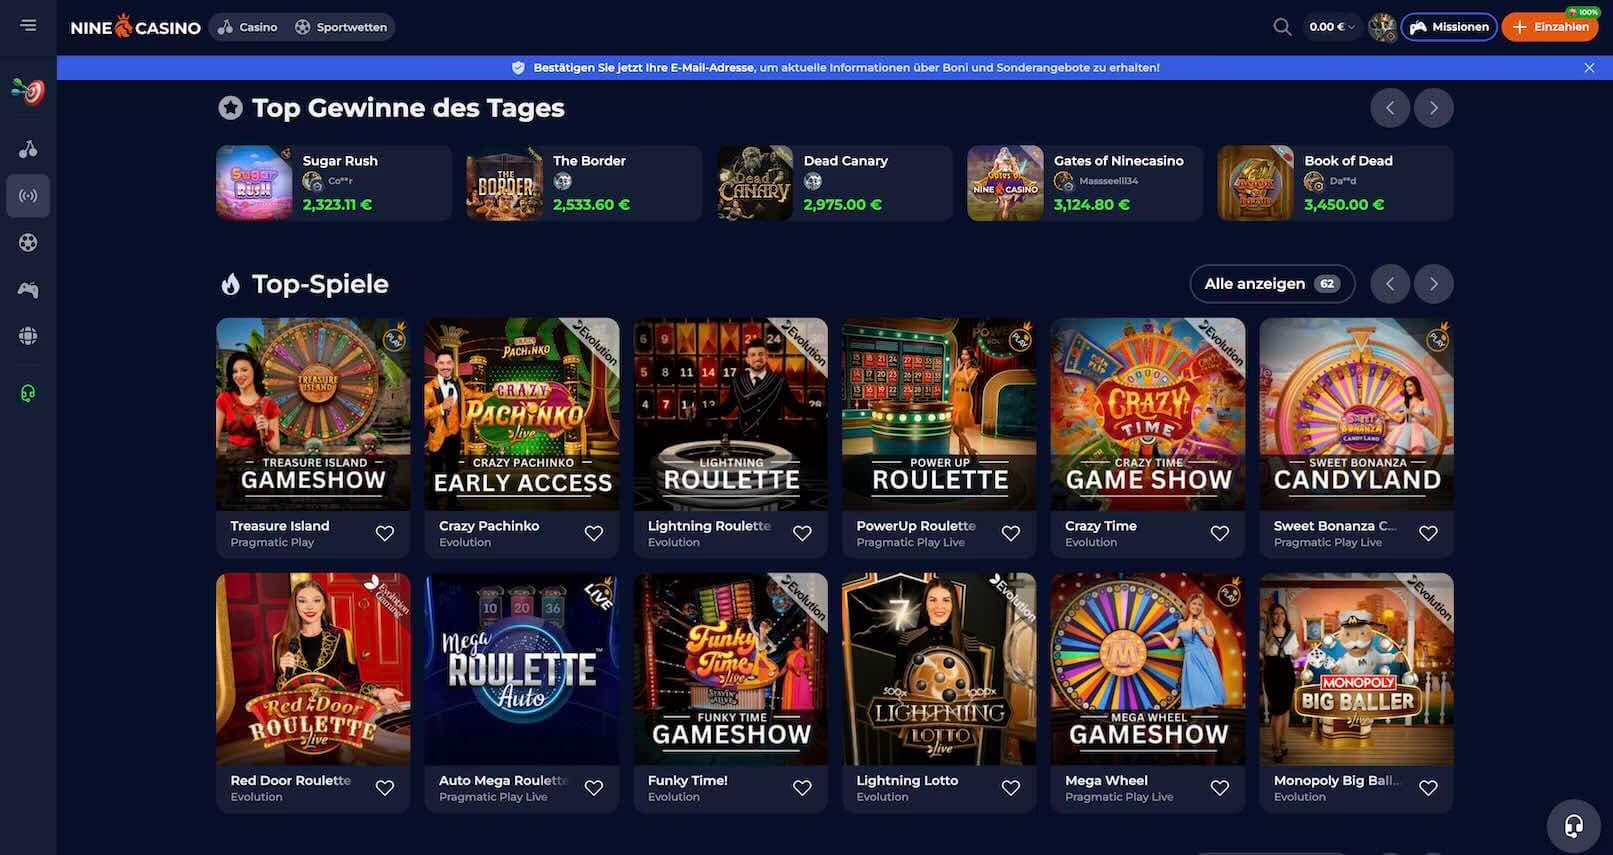
Task: Favorite Crazy Time with heart icon
Action: pos(1220,534)
